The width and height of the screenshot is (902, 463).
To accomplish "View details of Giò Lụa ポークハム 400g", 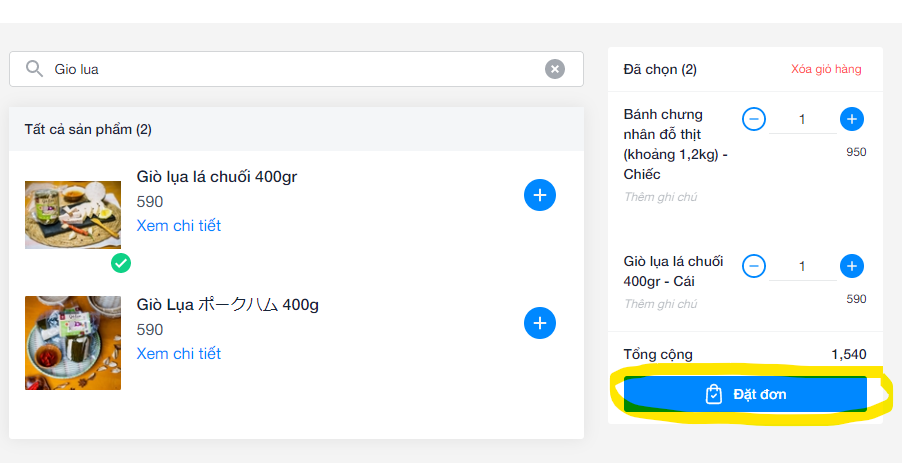I will tap(179, 354).
